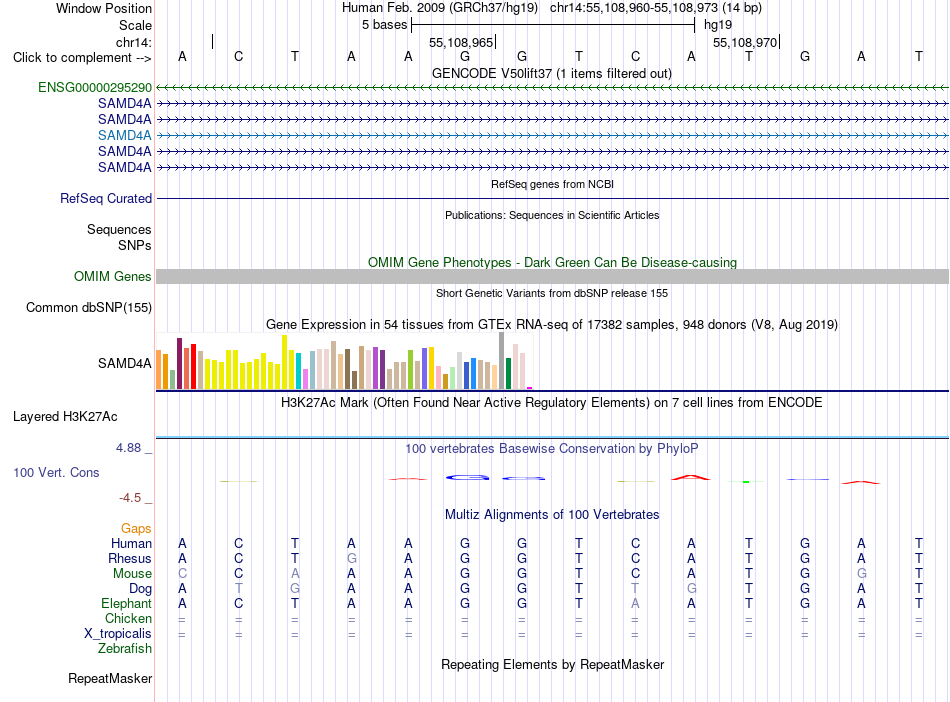The image size is (950, 702).
Task: Click the gray A base in Mouse row
Action: click(x=295, y=574)
